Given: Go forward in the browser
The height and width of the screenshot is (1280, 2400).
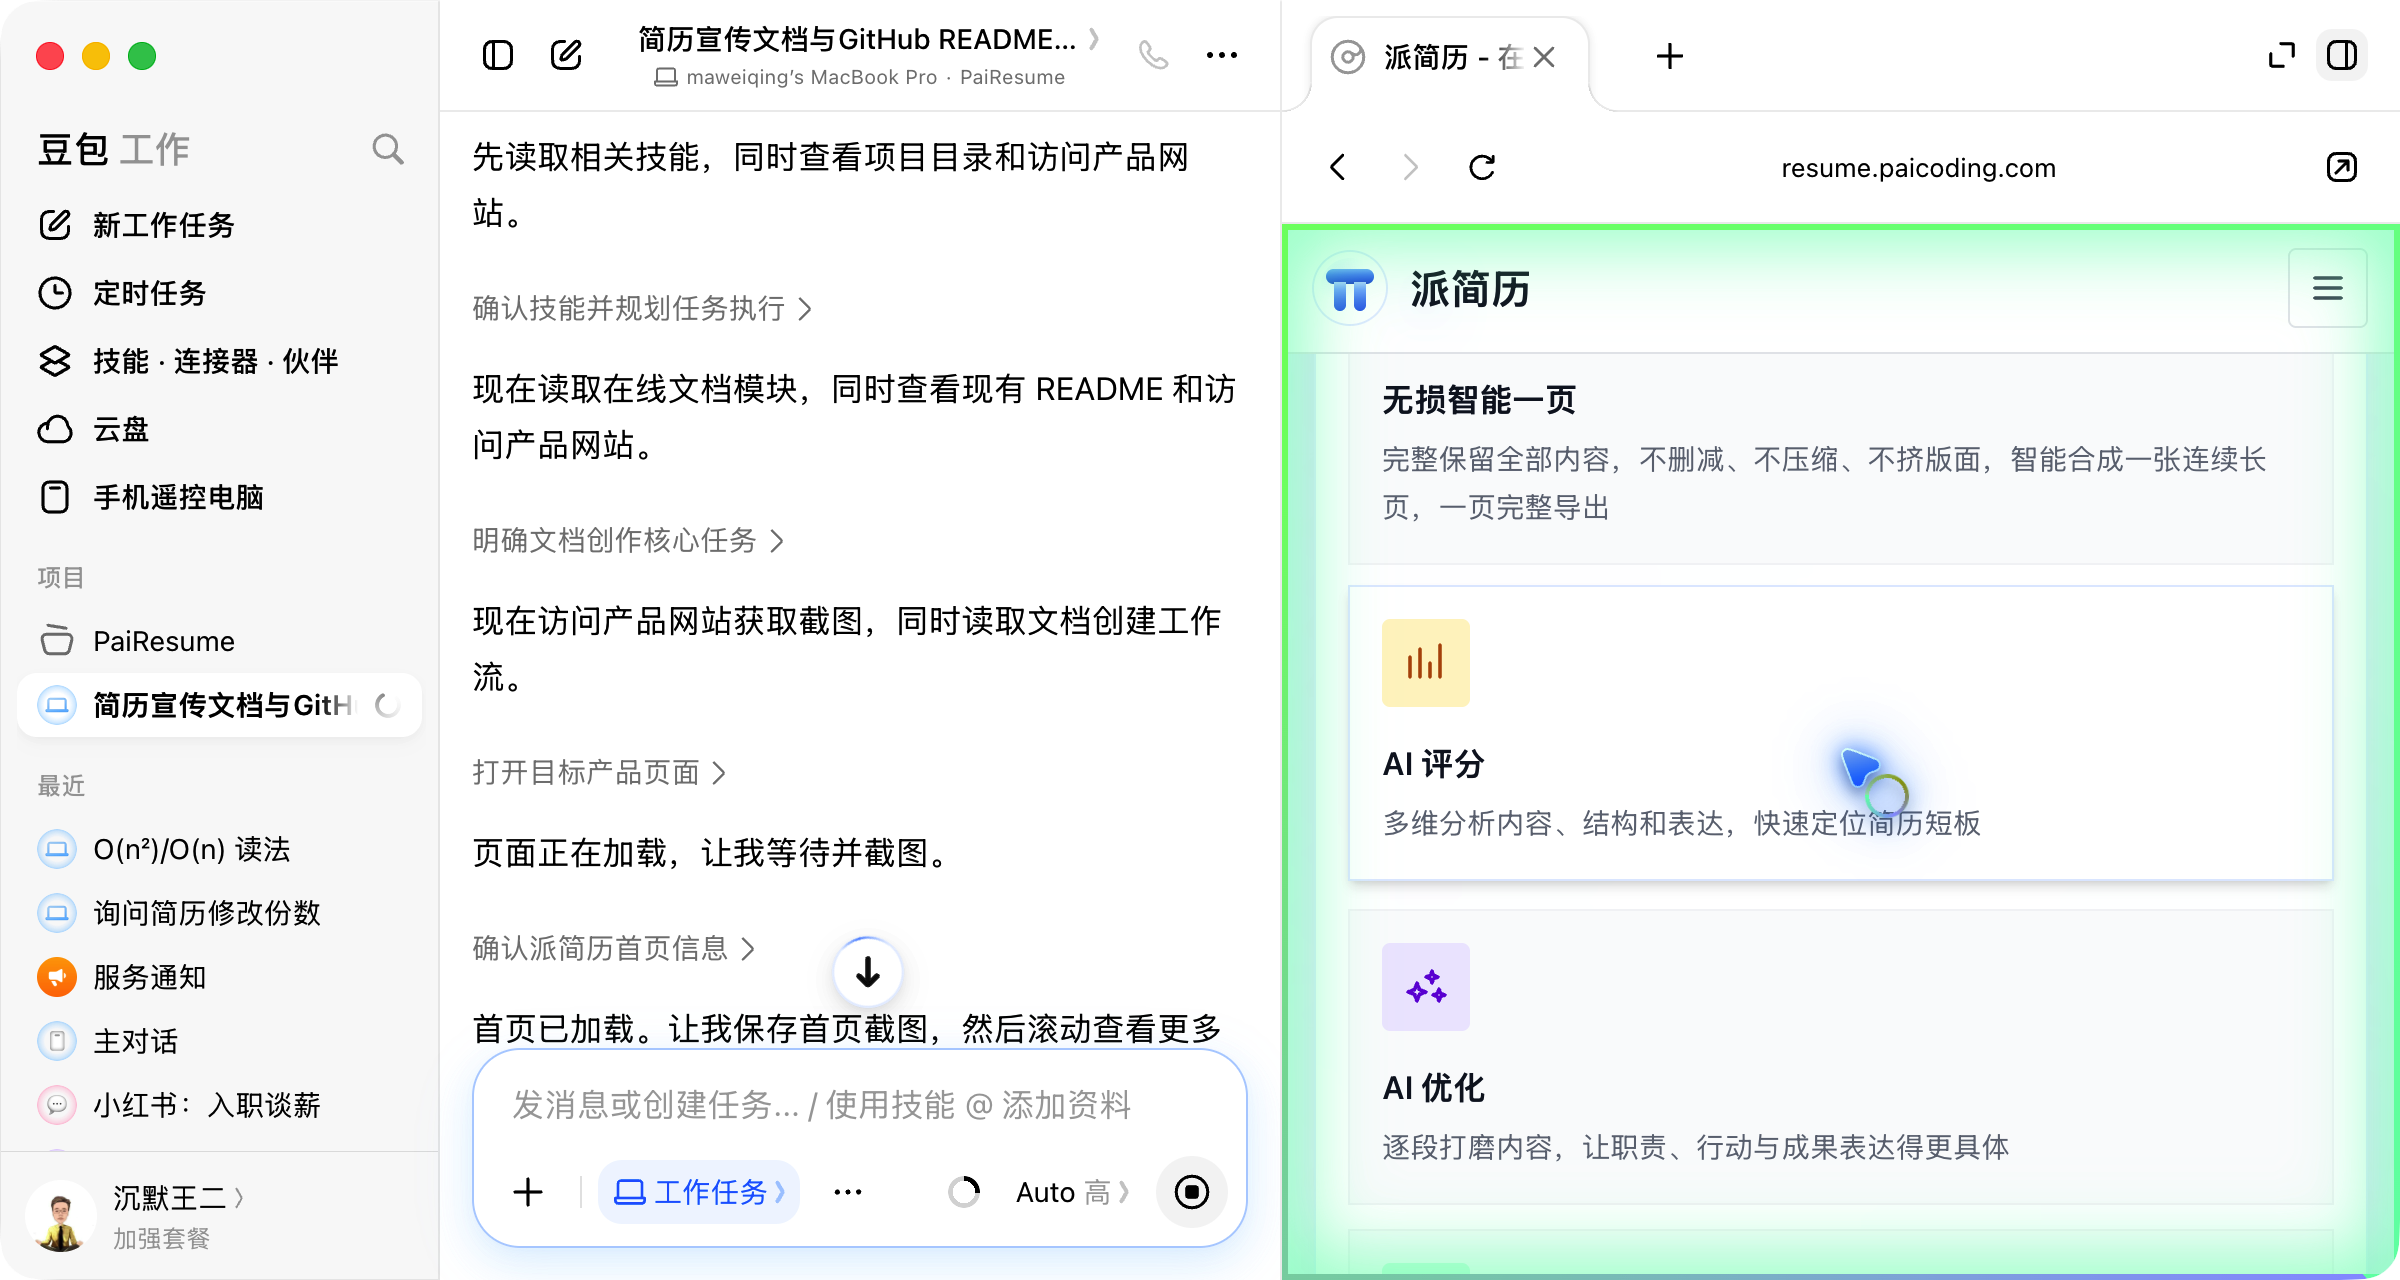Looking at the screenshot, I should coord(1410,167).
